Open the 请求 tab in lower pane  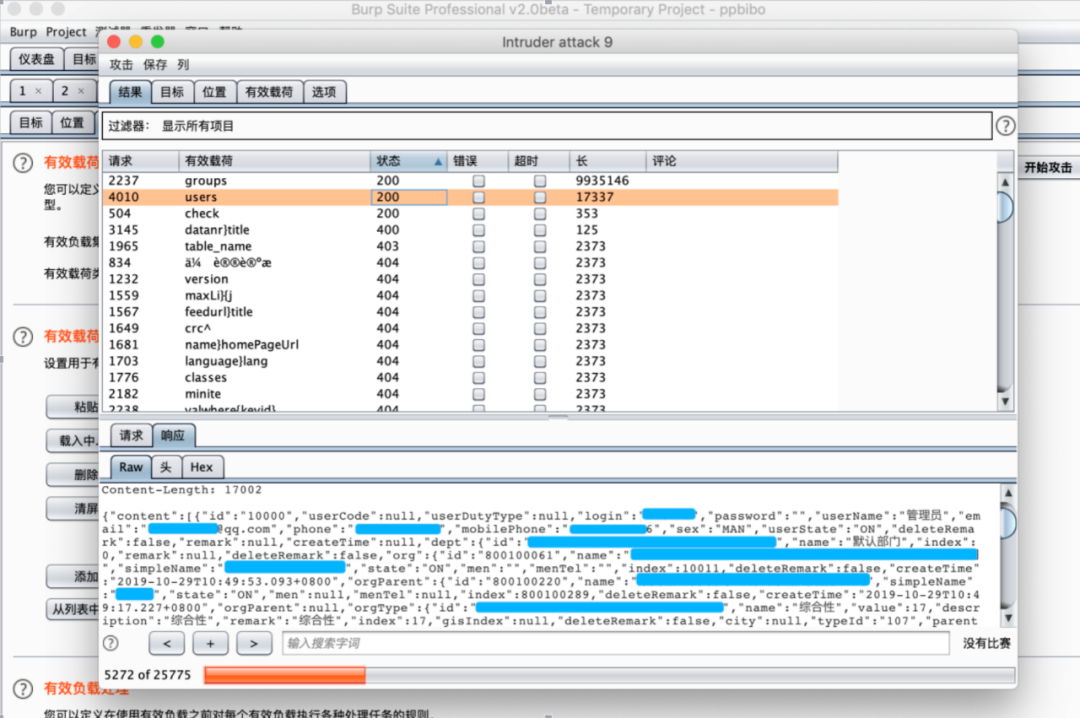[131, 435]
